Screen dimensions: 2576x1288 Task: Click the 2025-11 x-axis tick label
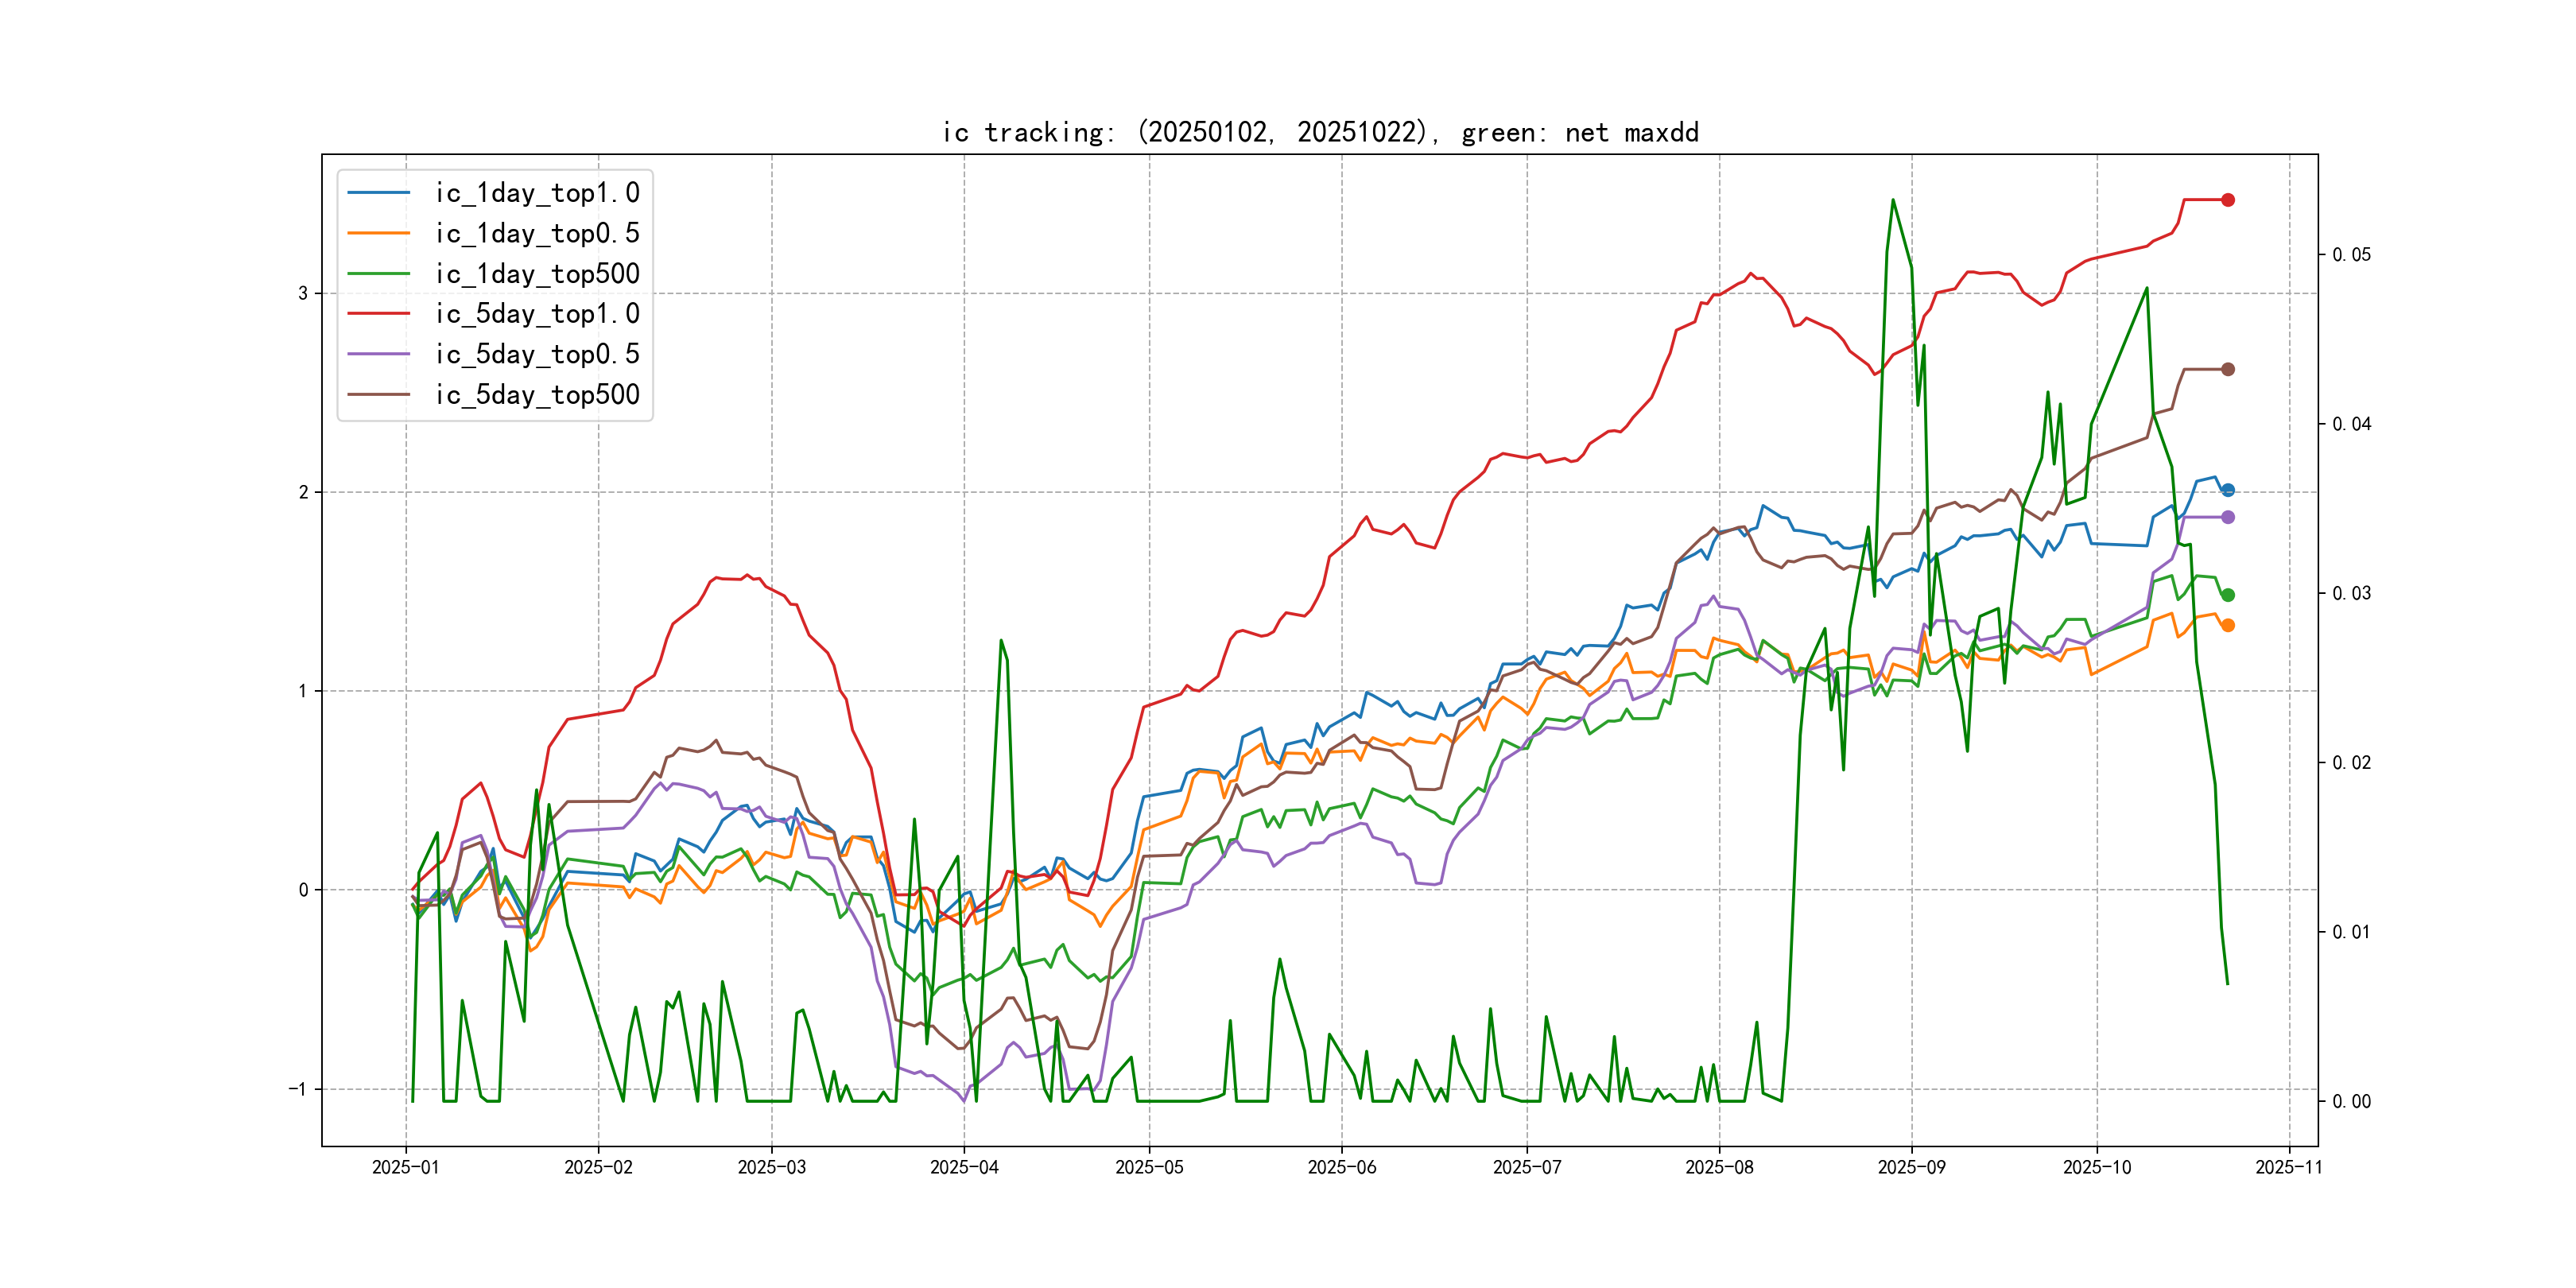point(2289,1167)
